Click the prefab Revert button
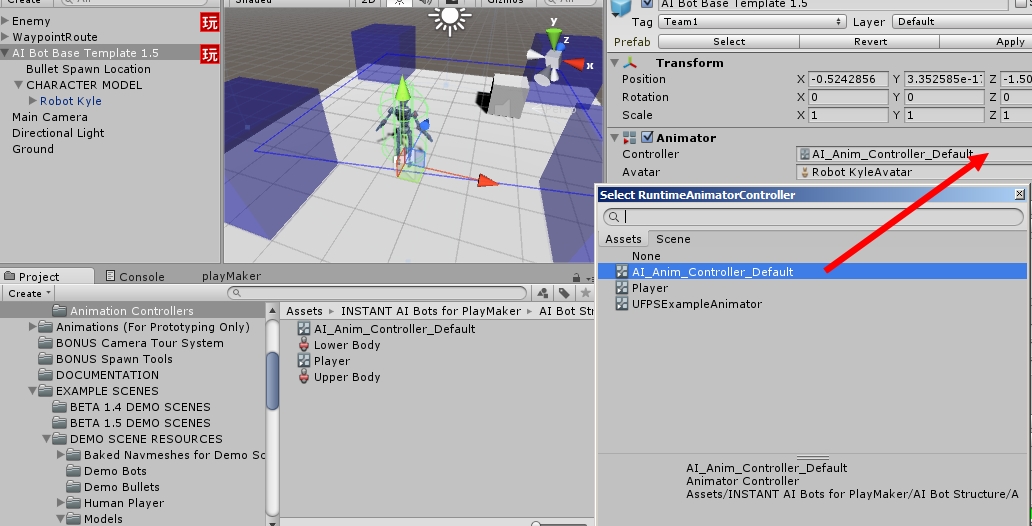The width and height of the screenshot is (1032, 526). 869,41
